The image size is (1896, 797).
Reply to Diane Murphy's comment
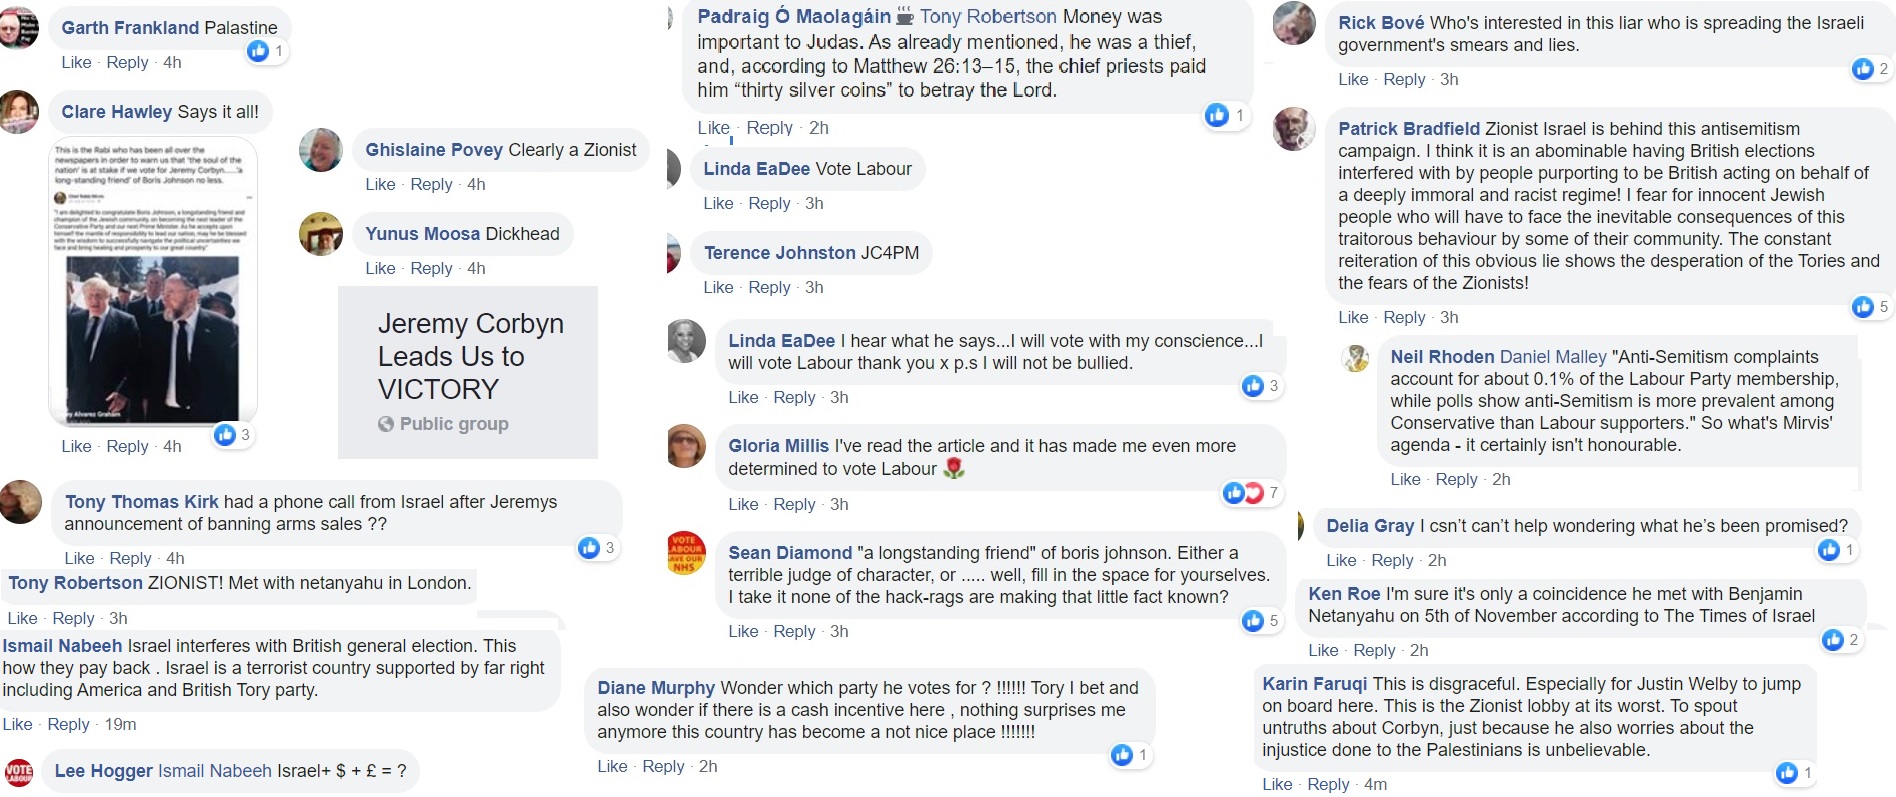pos(663,766)
